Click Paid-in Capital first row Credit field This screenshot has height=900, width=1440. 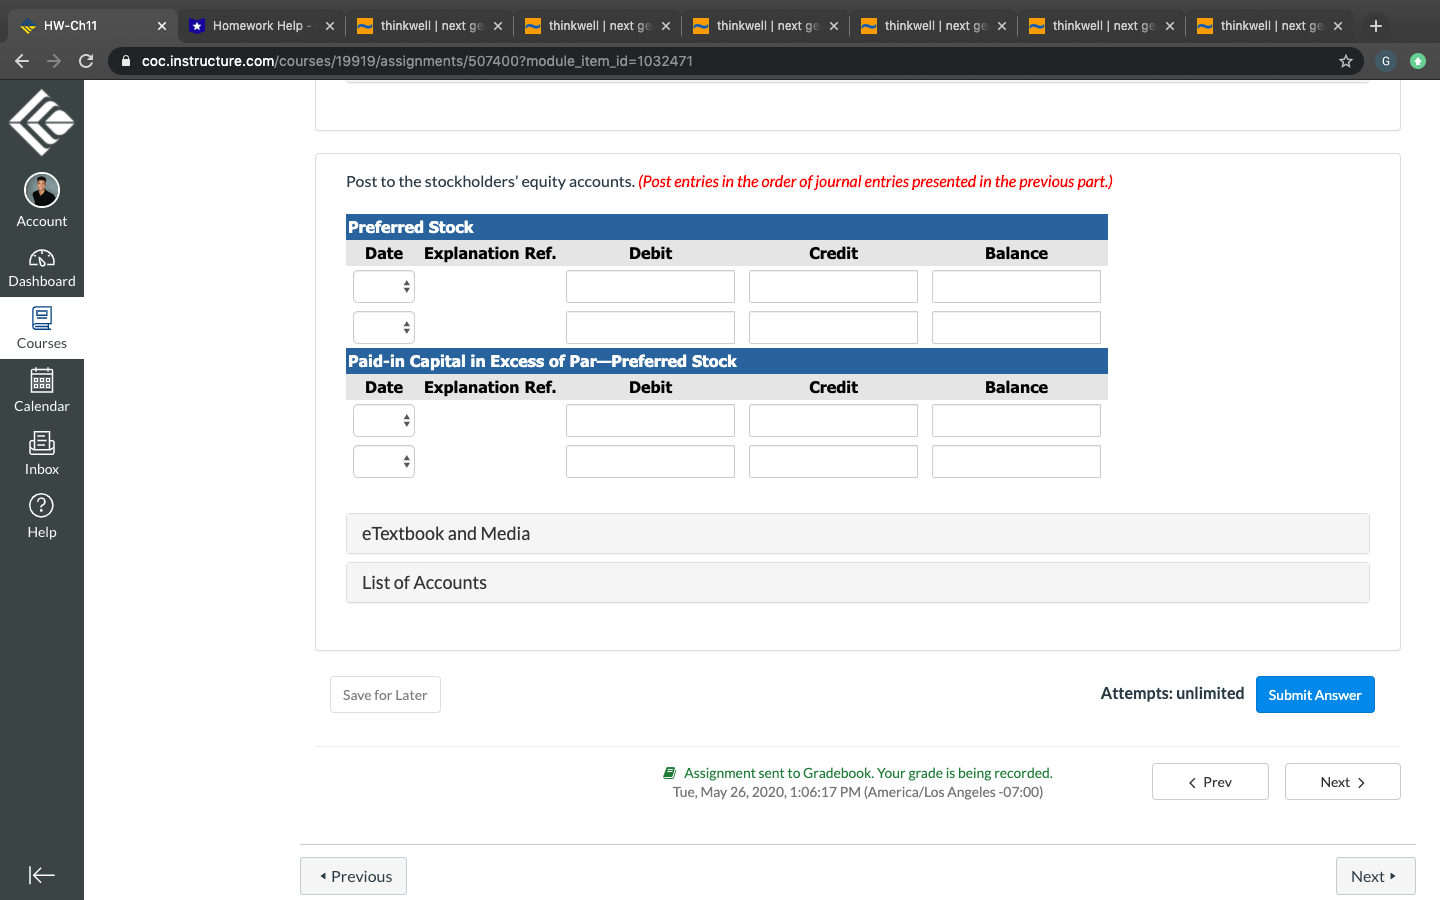tap(833, 421)
